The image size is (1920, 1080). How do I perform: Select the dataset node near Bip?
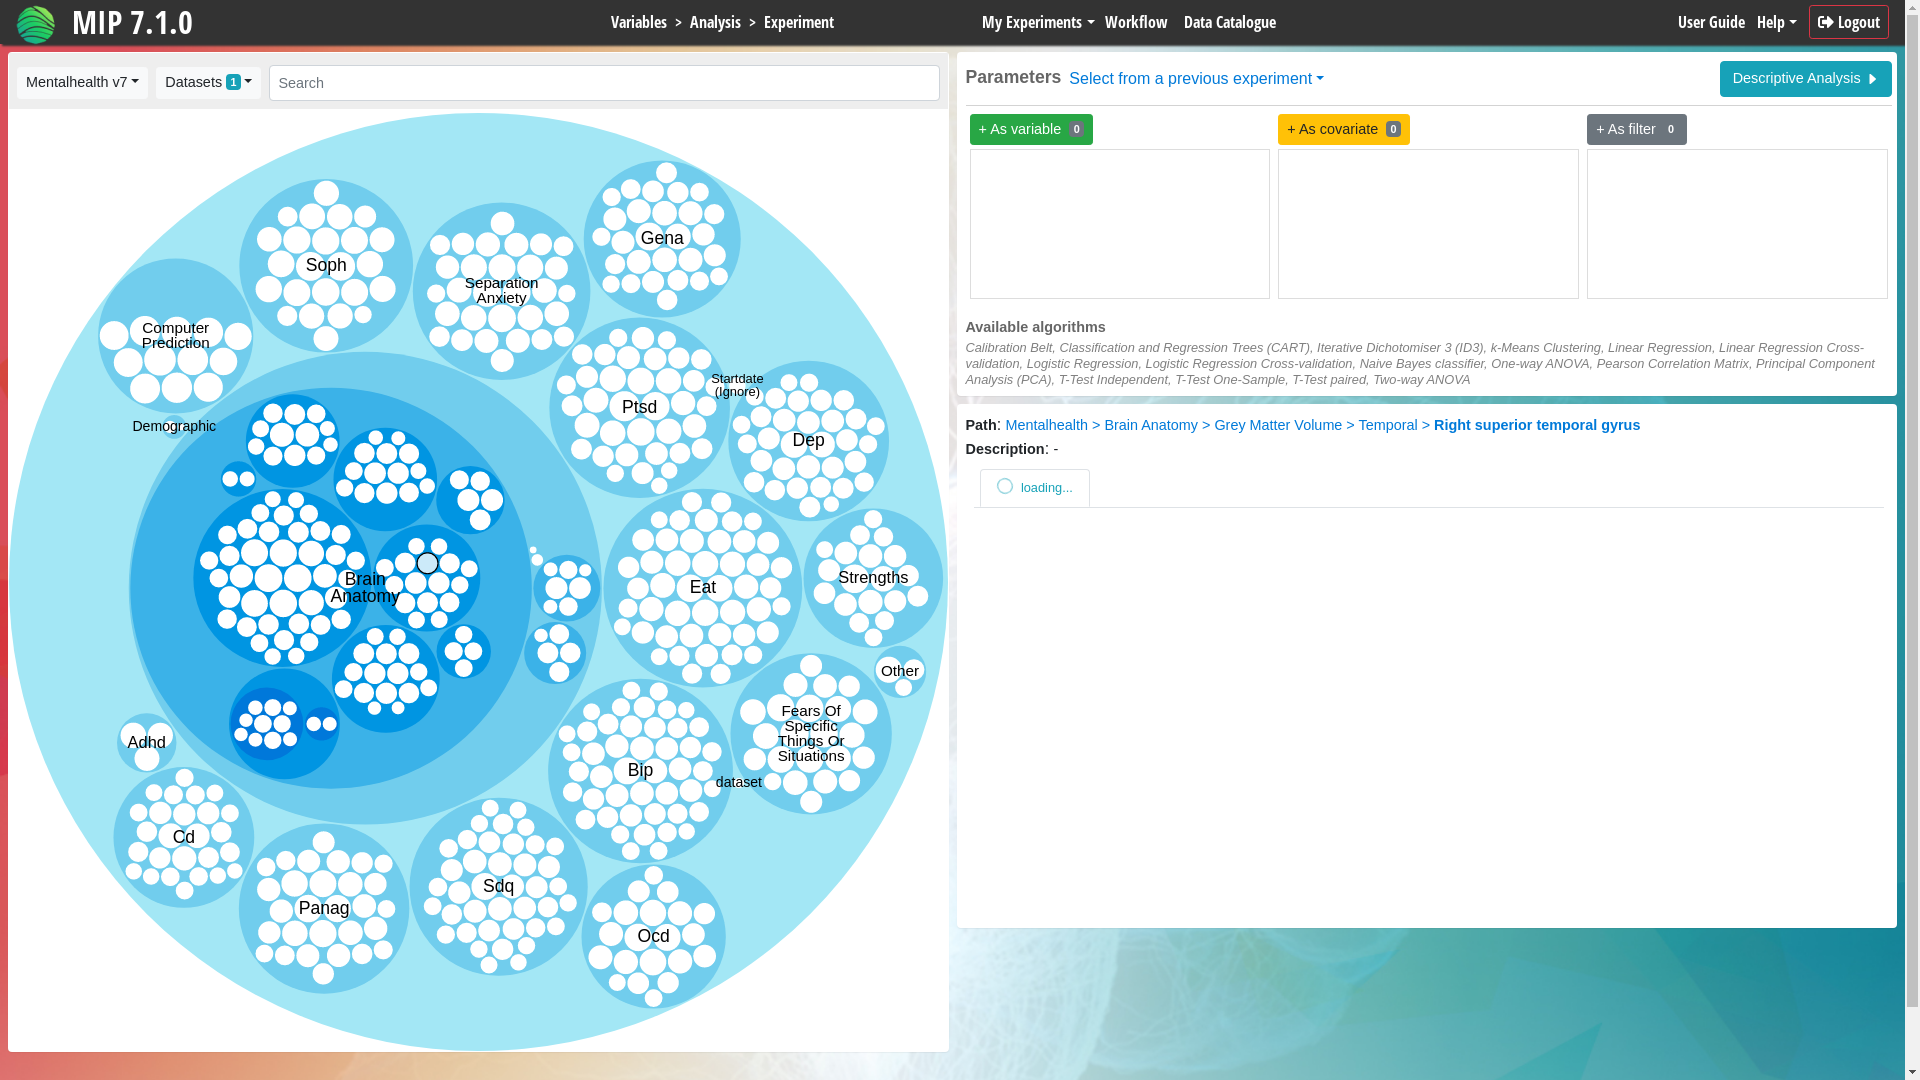click(738, 782)
